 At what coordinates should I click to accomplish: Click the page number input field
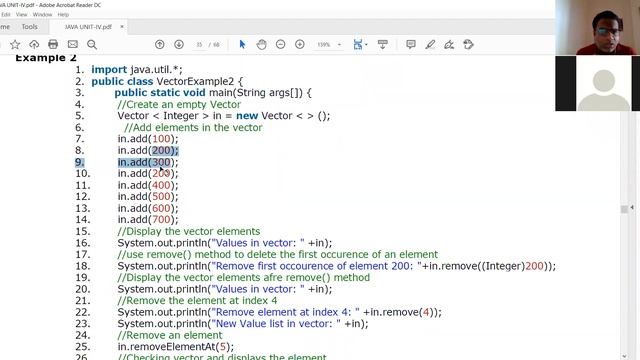click(x=199, y=44)
